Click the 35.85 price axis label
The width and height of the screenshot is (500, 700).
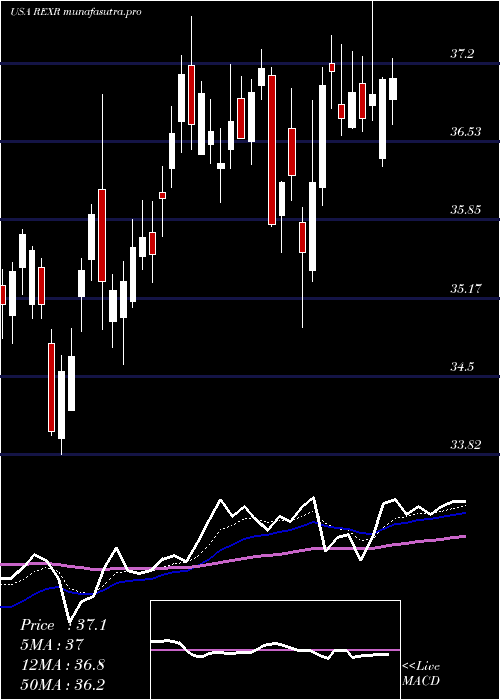(x=465, y=209)
